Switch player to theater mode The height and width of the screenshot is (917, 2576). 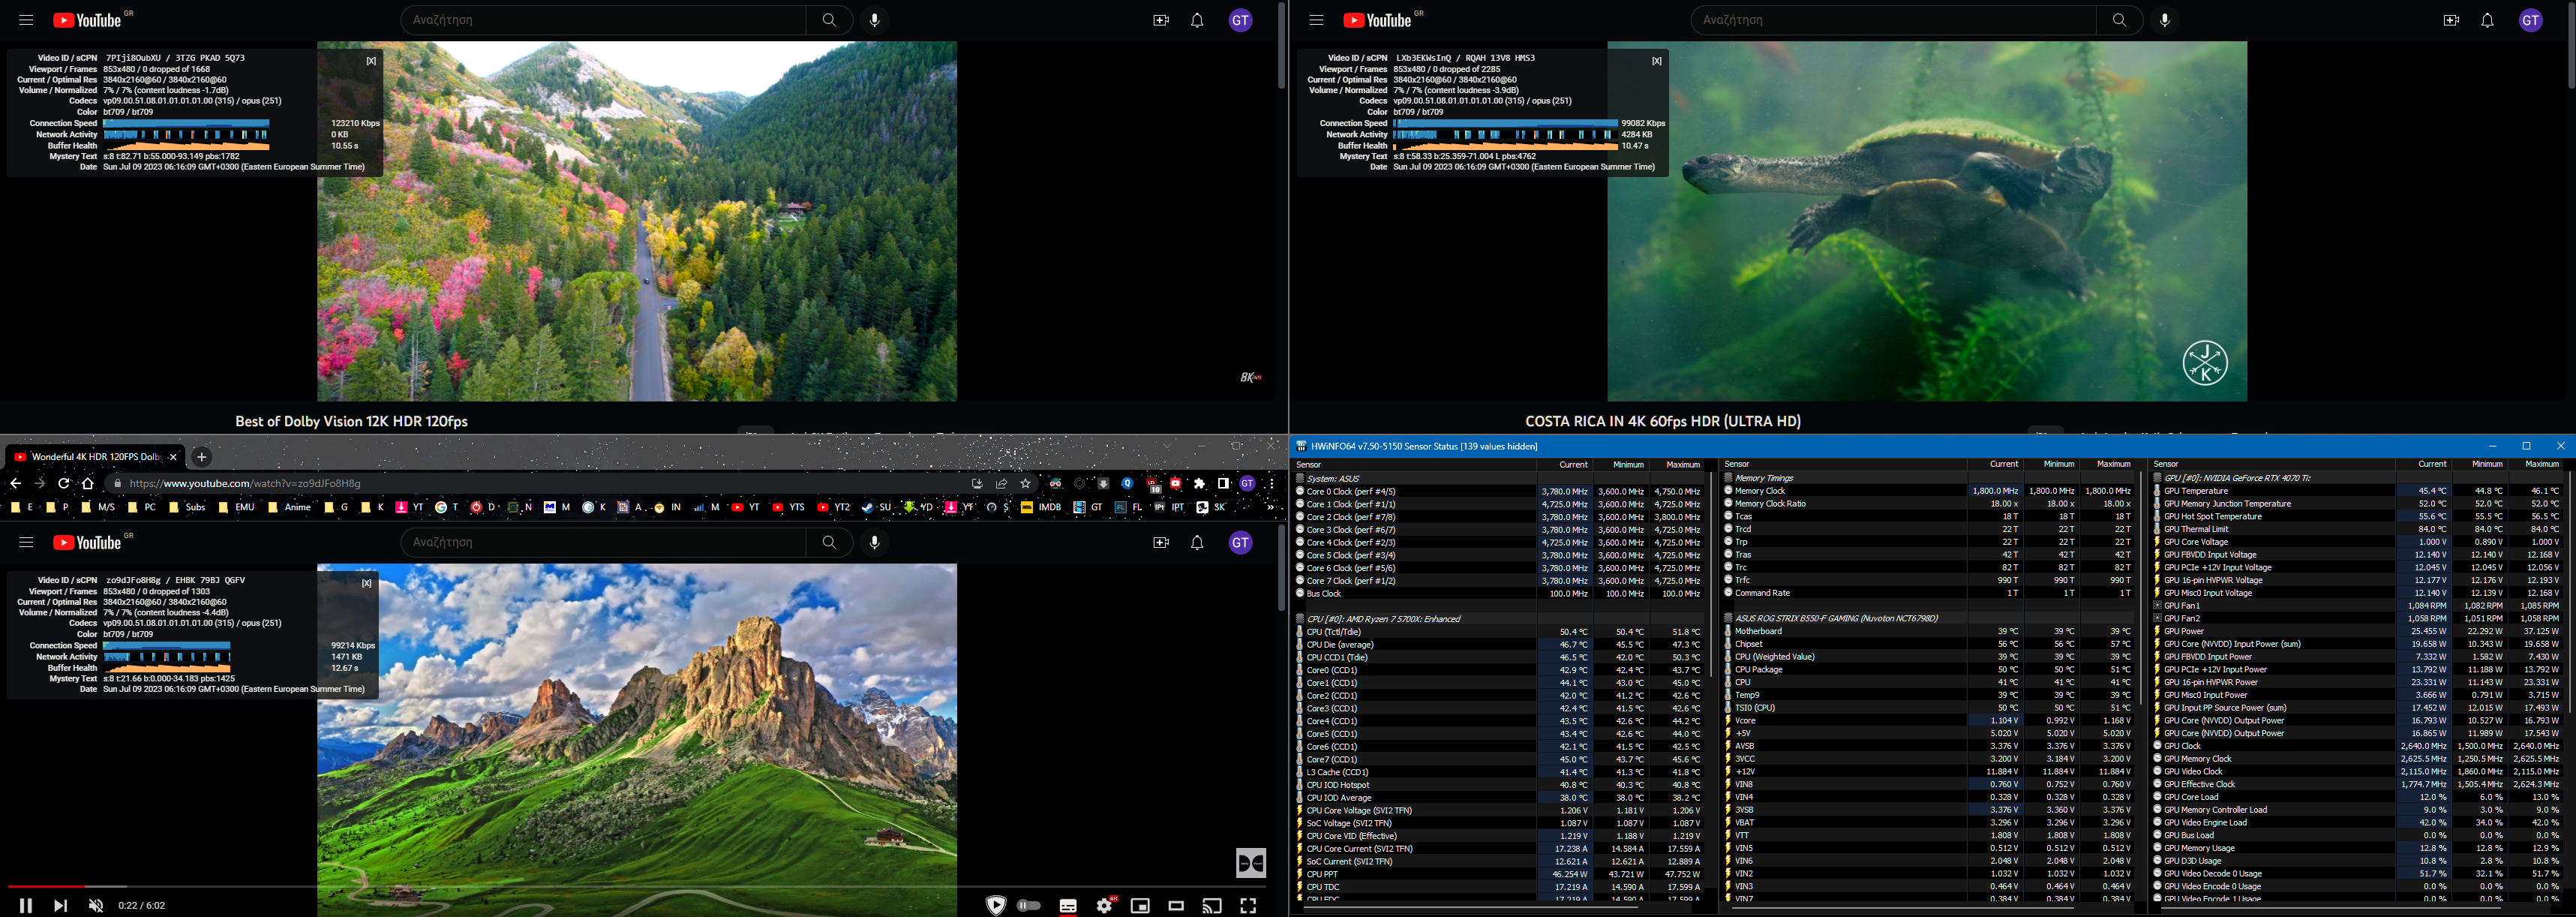(1176, 905)
